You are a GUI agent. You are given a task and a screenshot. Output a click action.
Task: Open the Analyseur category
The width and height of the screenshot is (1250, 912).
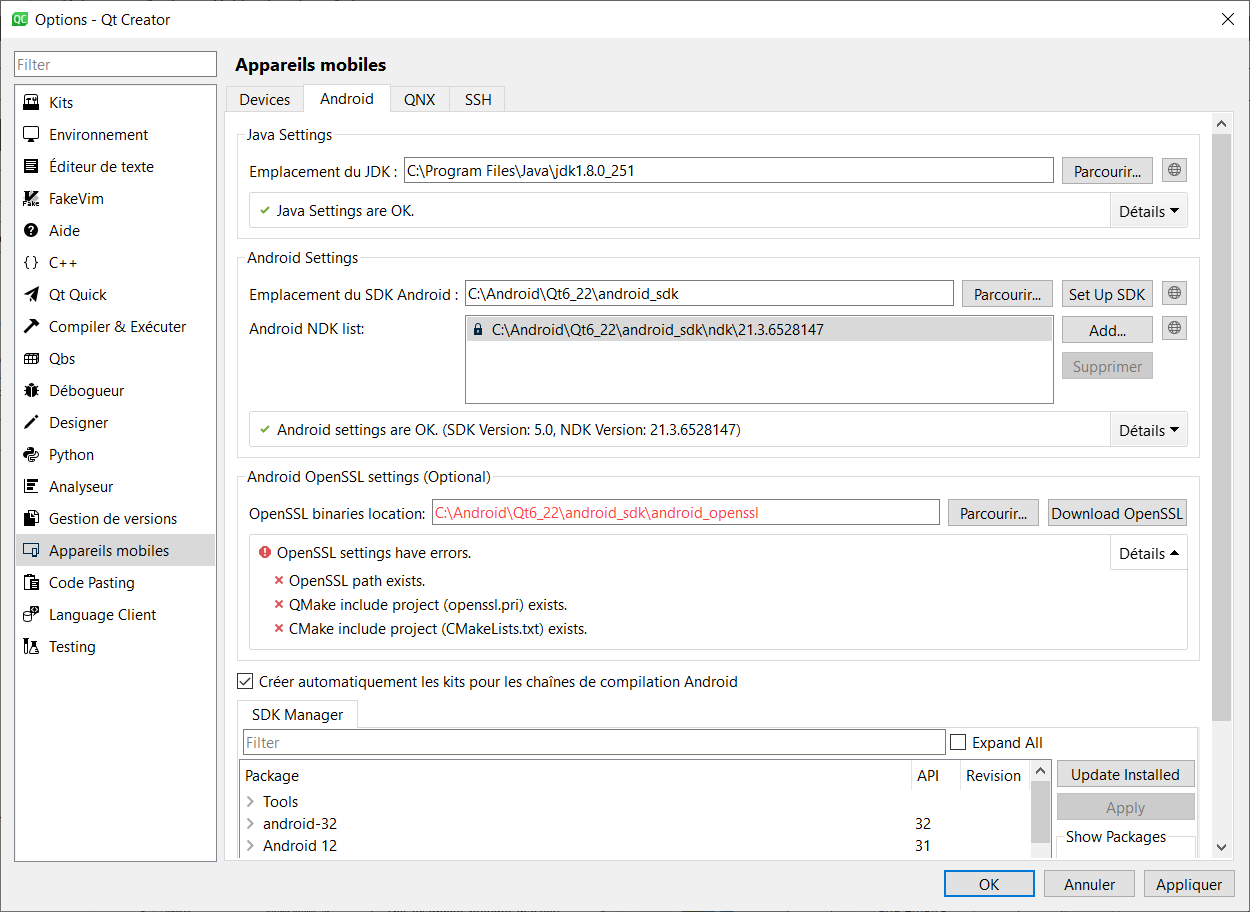point(115,487)
